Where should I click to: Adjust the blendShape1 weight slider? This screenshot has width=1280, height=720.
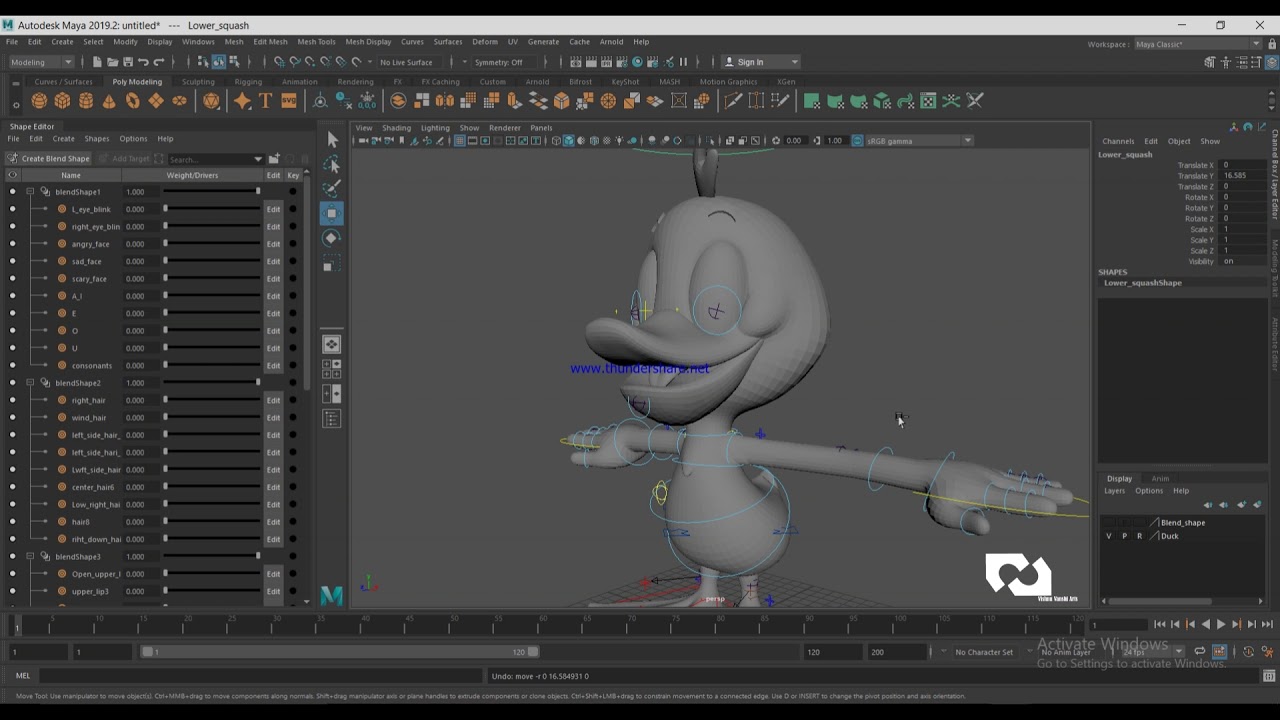point(211,191)
